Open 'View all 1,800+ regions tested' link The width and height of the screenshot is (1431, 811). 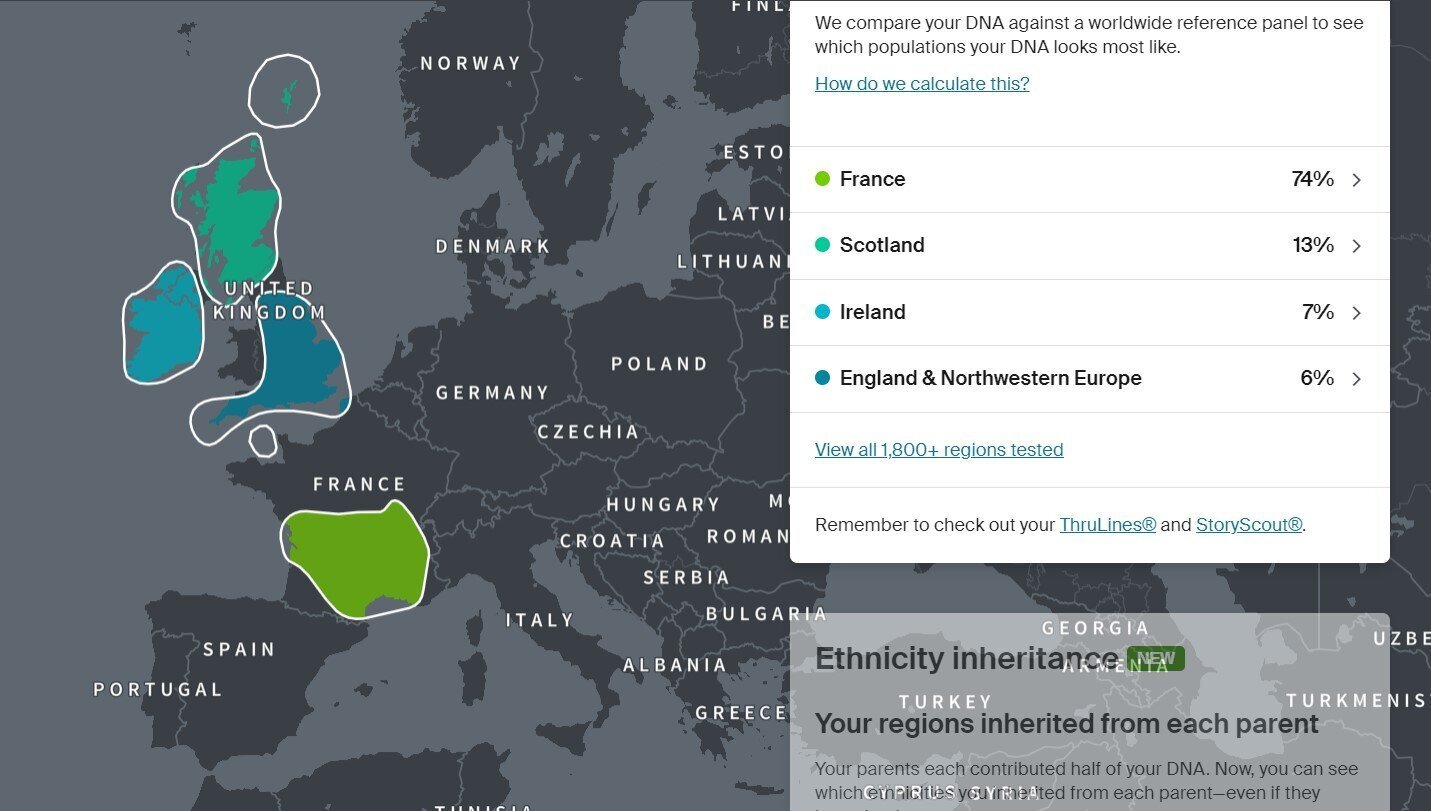(939, 450)
